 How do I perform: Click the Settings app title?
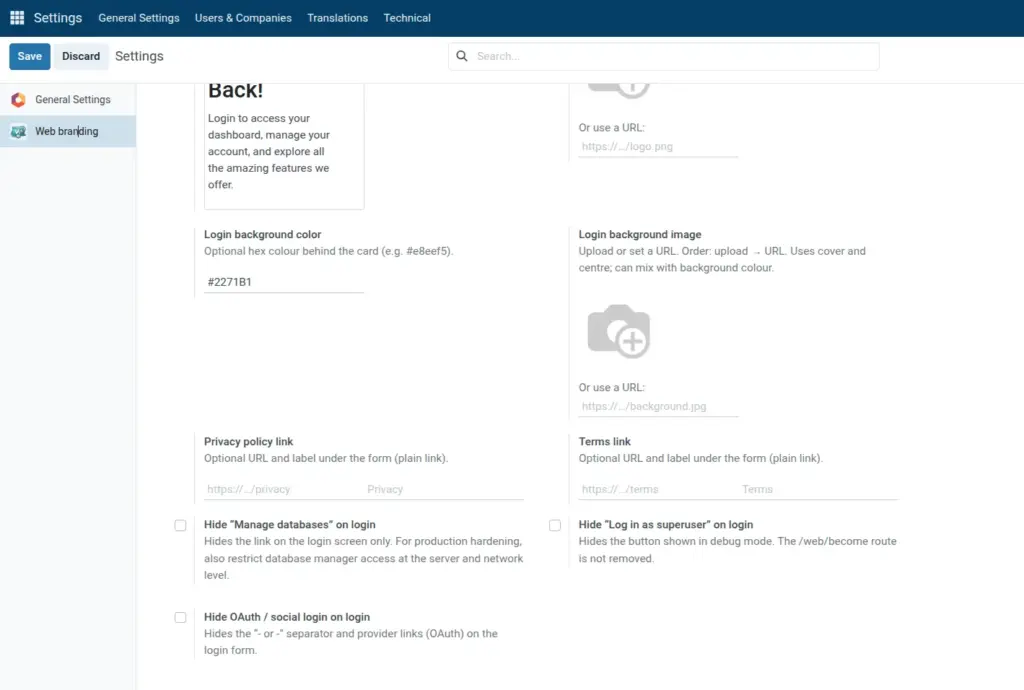click(57, 18)
